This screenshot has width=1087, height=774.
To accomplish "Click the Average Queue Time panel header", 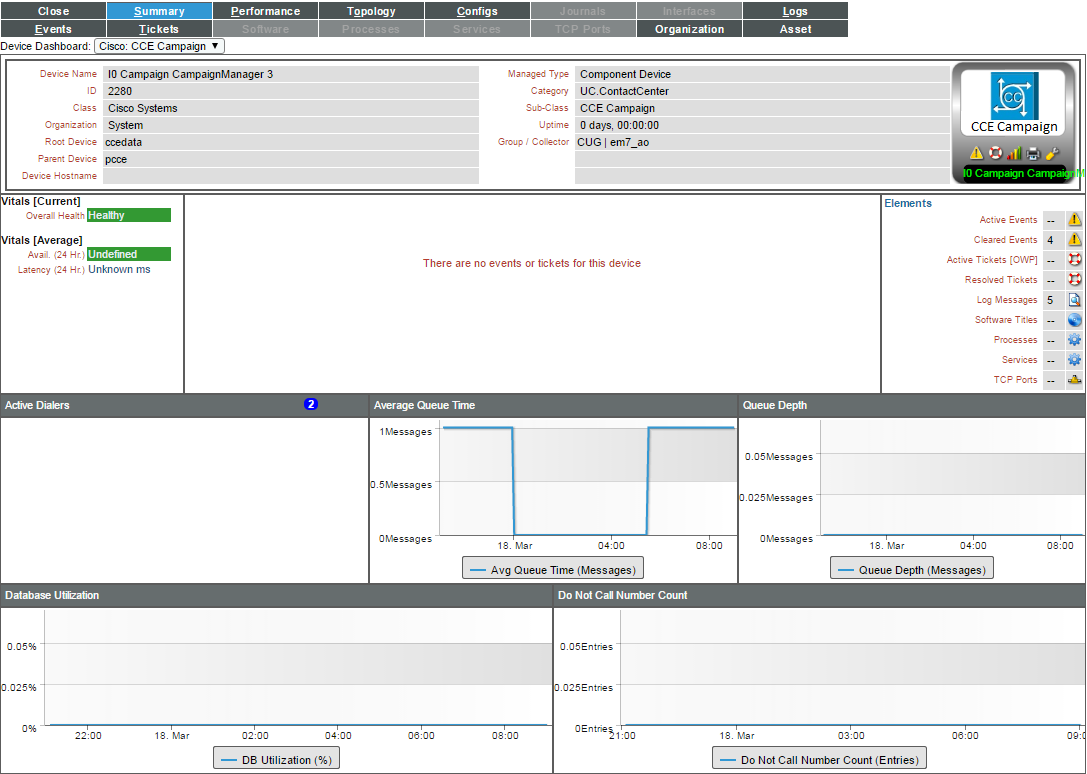I will point(553,405).
